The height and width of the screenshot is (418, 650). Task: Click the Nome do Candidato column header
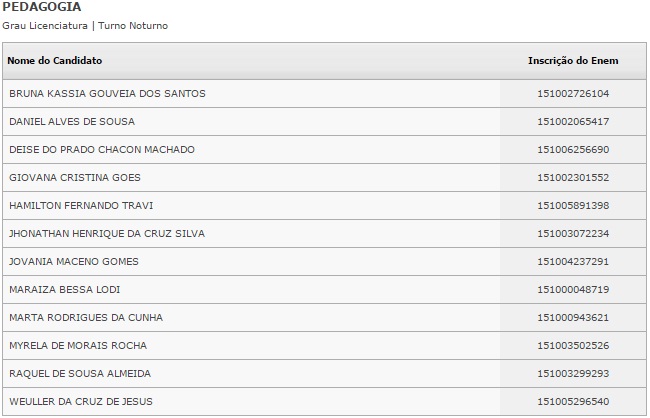[x=55, y=61]
